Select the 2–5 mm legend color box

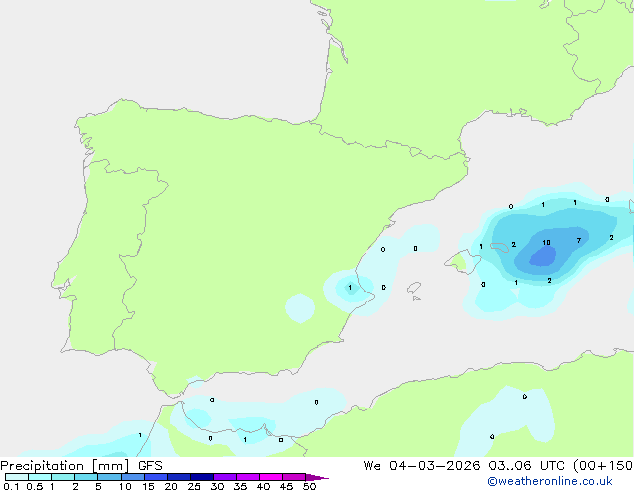(x=86, y=477)
